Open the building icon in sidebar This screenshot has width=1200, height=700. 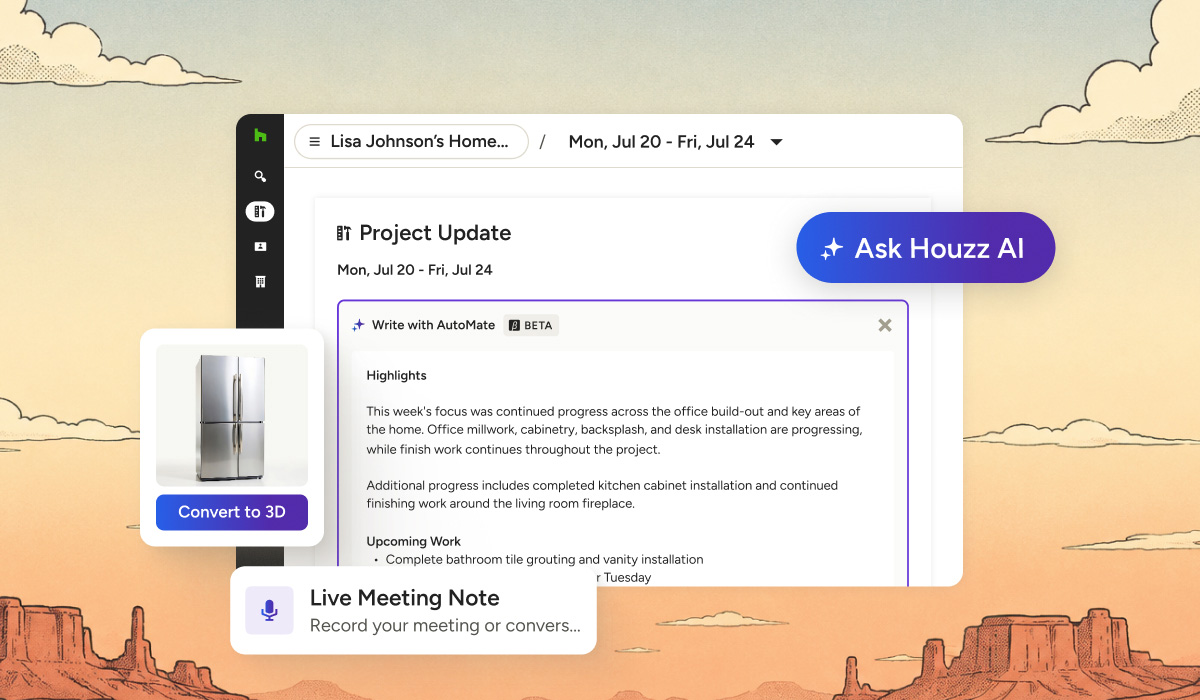click(x=260, y=282)
